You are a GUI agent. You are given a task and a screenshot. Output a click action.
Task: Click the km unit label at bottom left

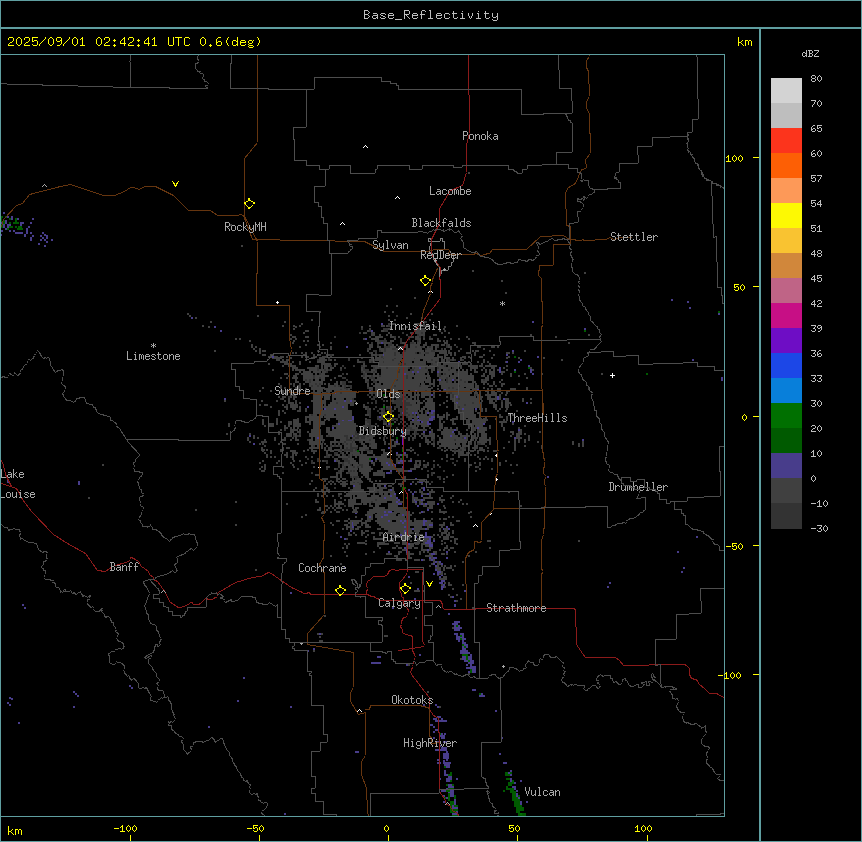[15, 830]
